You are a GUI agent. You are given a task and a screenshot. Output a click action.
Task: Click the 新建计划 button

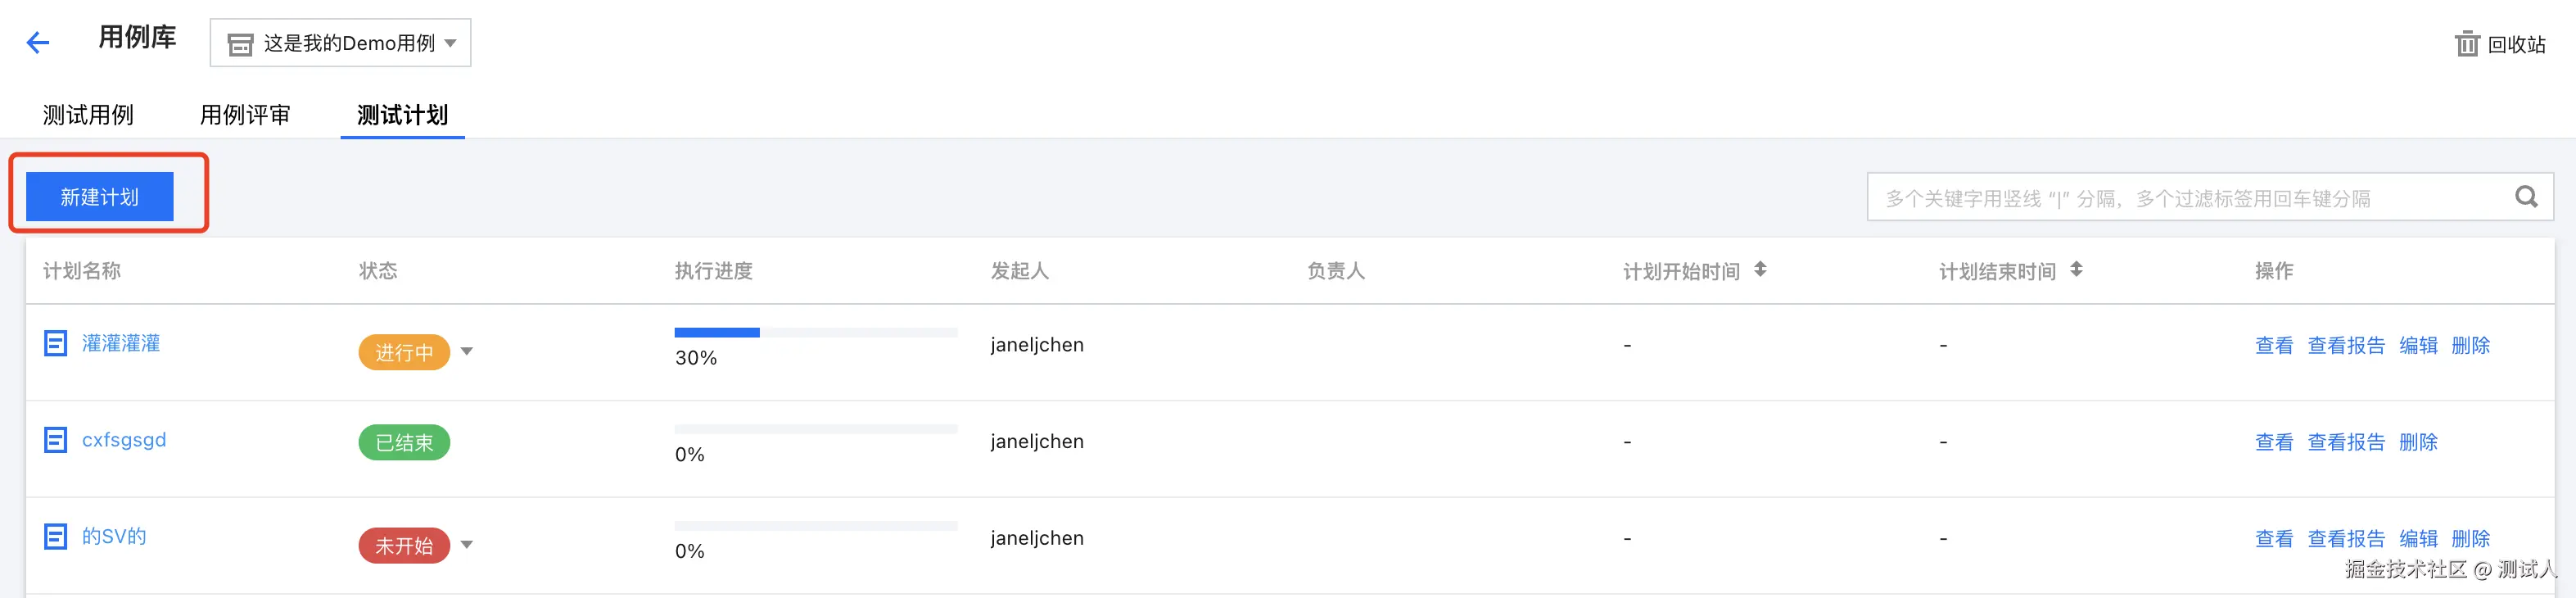click(x=100, y=197)
